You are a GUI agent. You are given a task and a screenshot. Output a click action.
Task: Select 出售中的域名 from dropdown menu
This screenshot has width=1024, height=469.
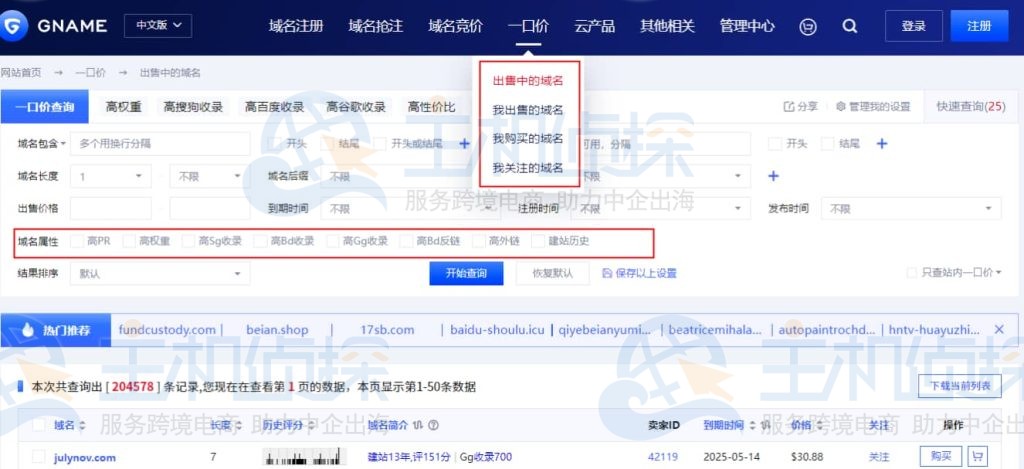tap(528, 81)
